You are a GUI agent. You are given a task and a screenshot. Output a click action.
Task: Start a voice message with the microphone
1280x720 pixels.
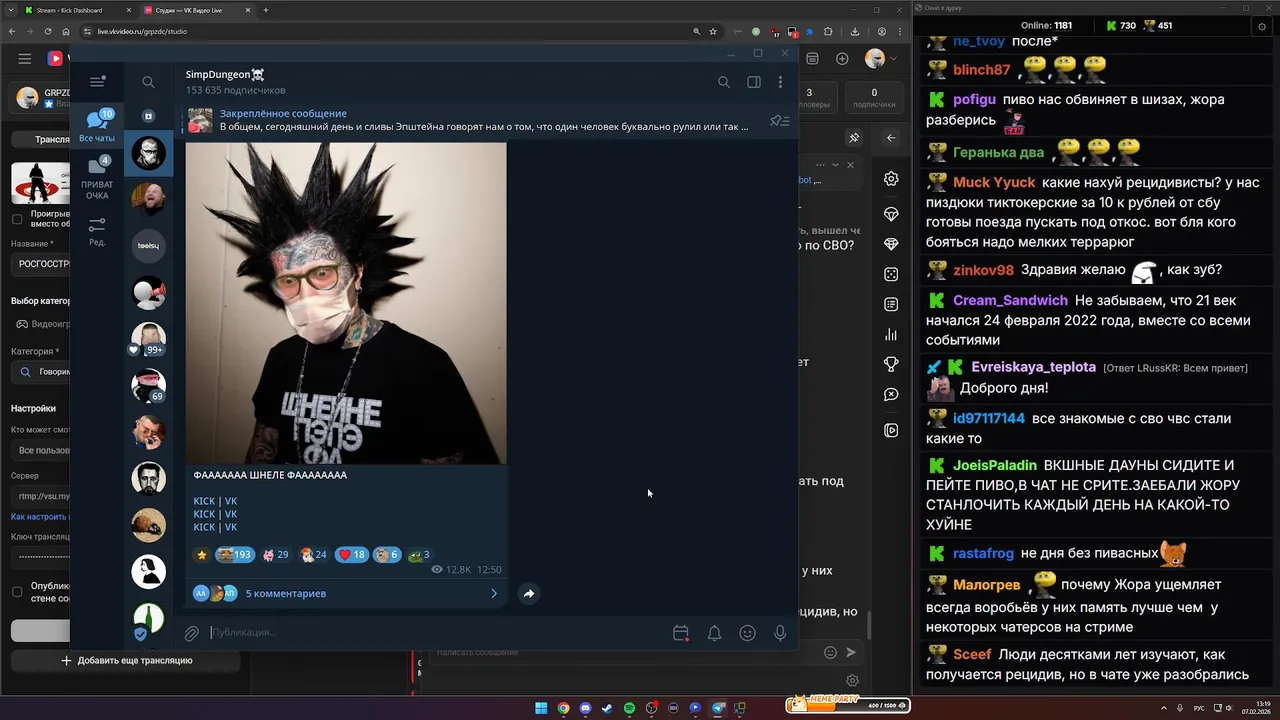coord(780,633)
